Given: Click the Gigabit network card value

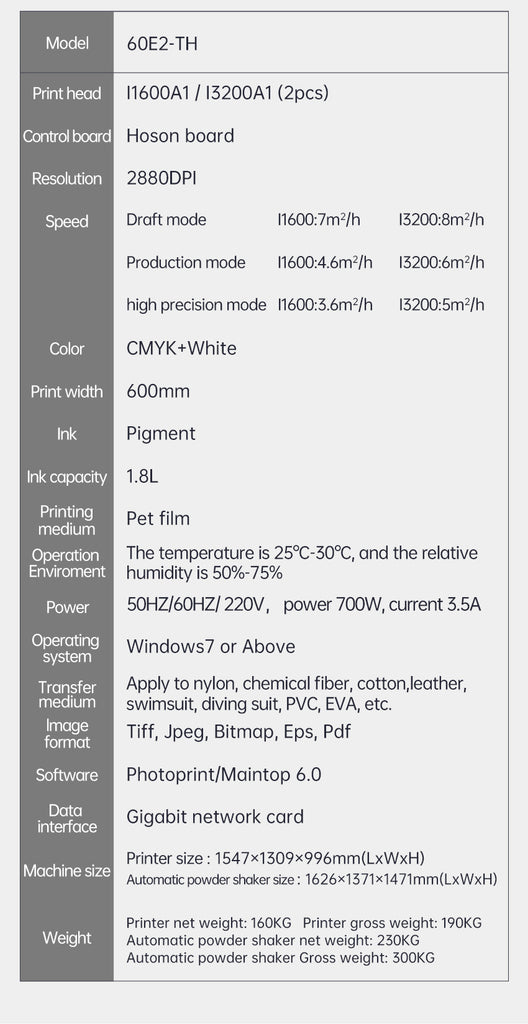Looking at the screenshot, I should (x=215, y=817).
